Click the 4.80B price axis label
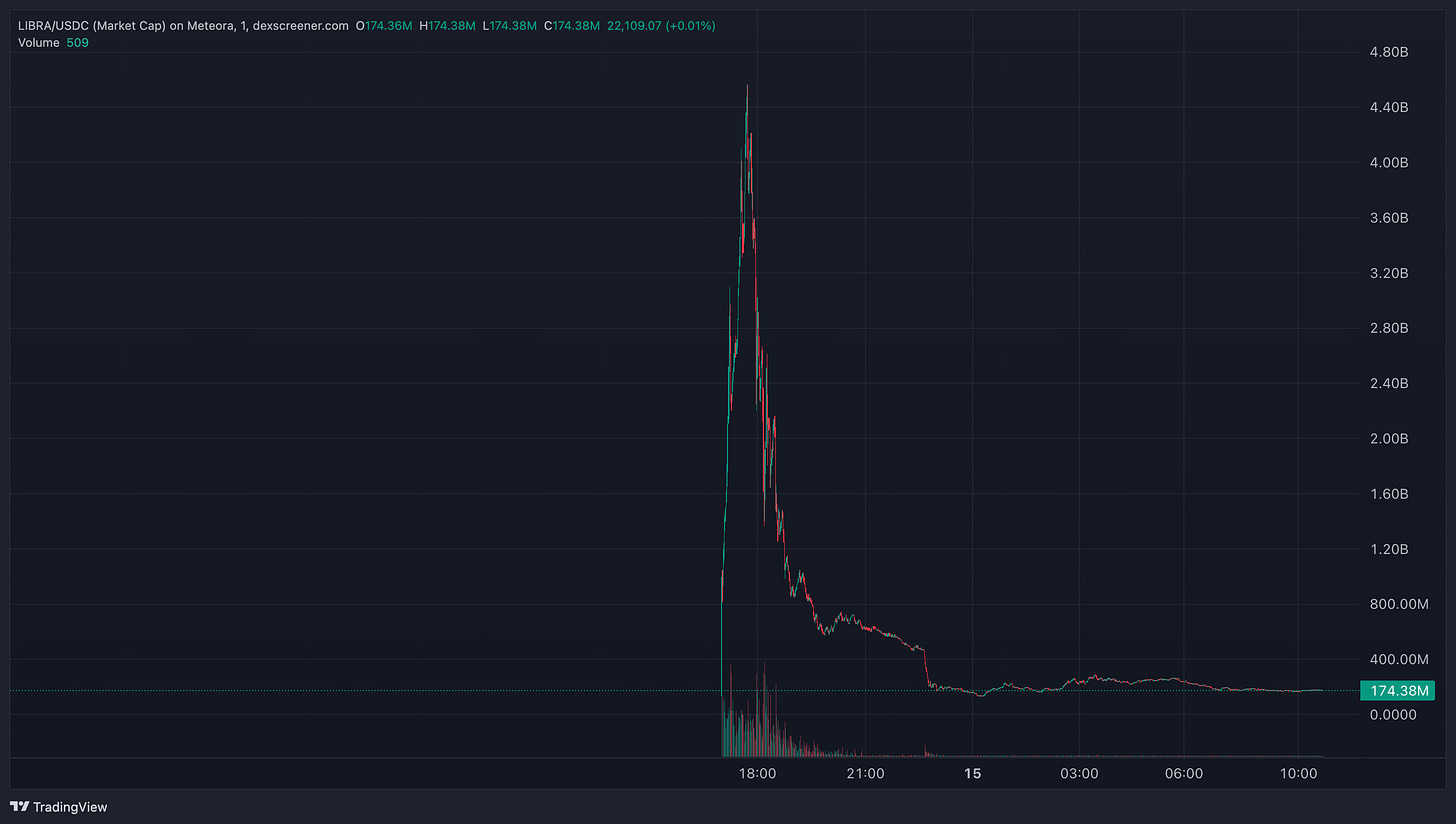The width and height of the screenshot is (1456, 824). point(1390,52)
